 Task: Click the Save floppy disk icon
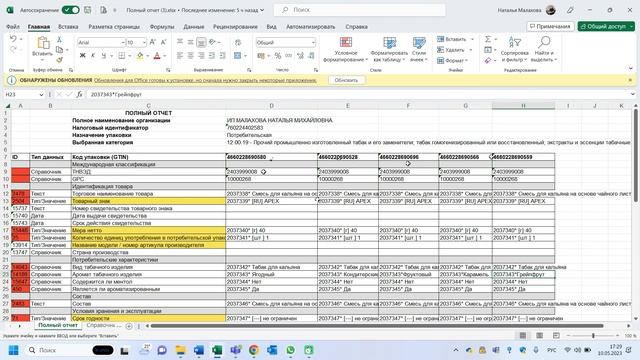(87, 10)
